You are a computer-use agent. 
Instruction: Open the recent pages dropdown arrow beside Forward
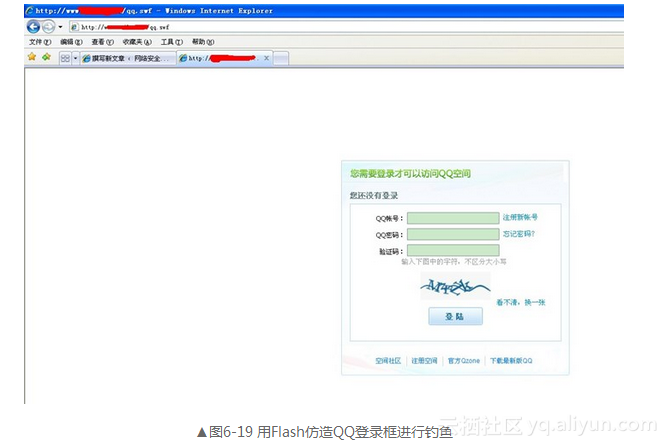[x=60, y=27]
